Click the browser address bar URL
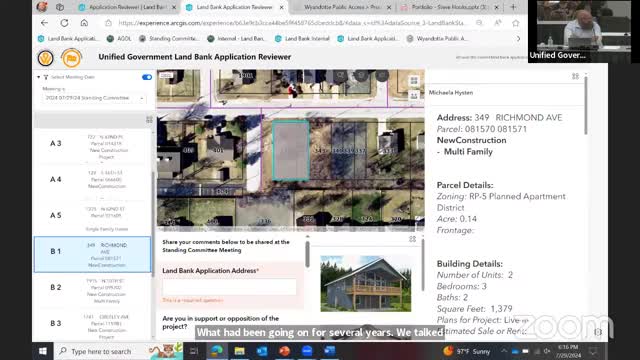The width and height of the screenshot is (640, 360). (291, 23)
